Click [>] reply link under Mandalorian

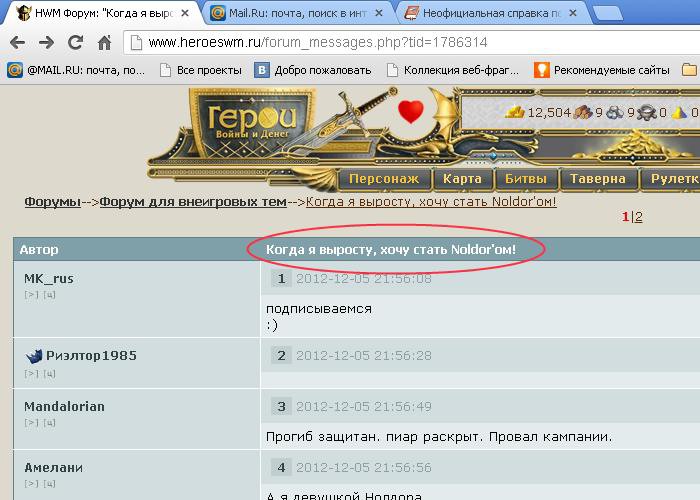coord(31,423)
